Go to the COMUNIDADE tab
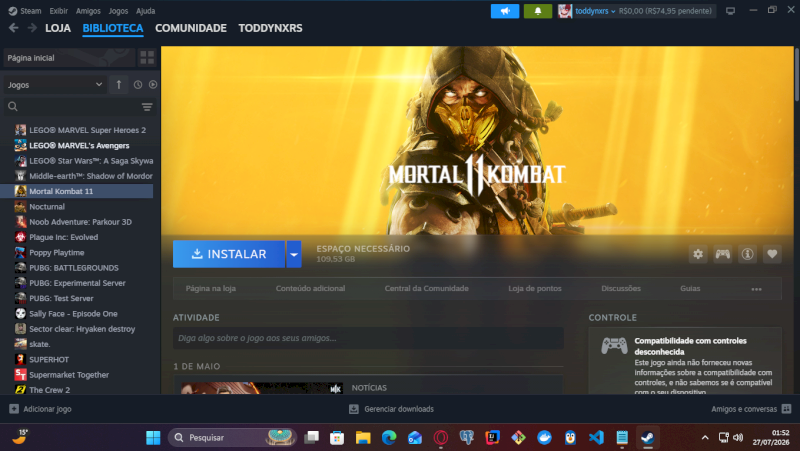This screenshot has height=451, width=800. [x=191, y=28]
